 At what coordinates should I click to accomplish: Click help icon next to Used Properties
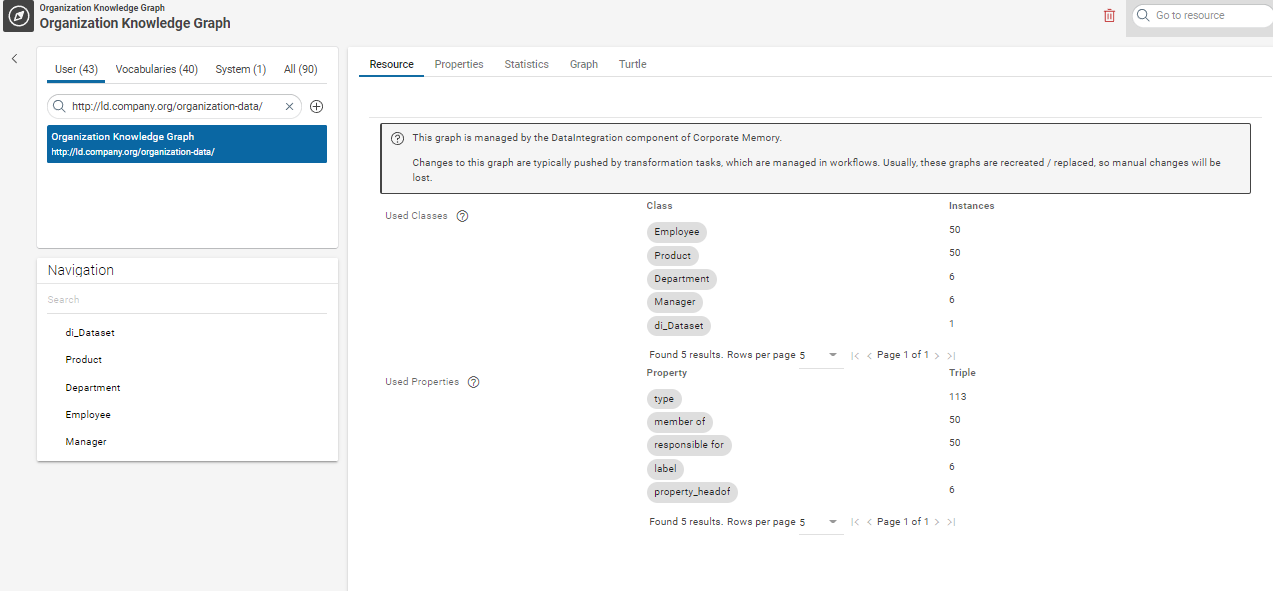tap(474, 382)
